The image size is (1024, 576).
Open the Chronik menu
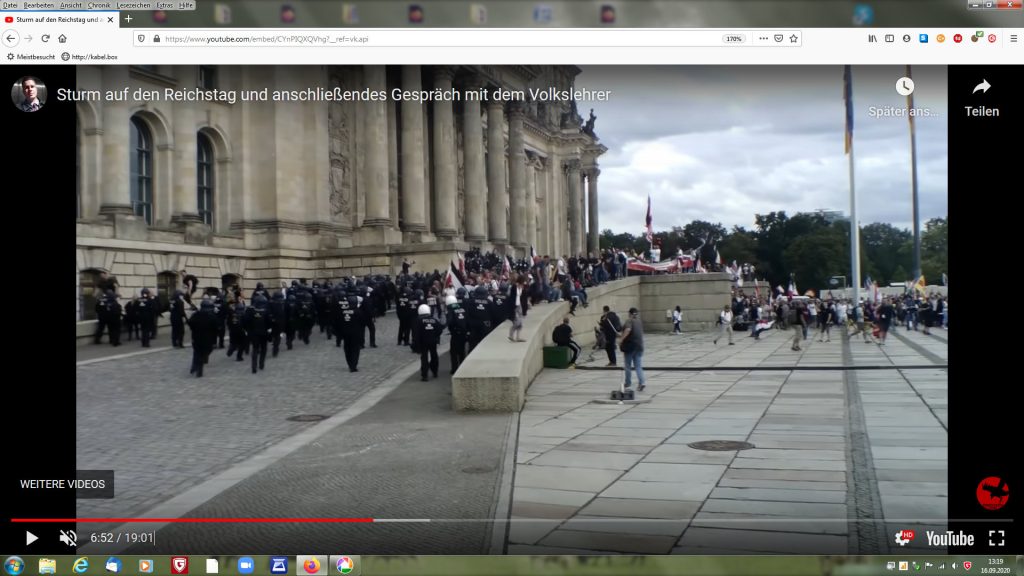pos(99,5)
